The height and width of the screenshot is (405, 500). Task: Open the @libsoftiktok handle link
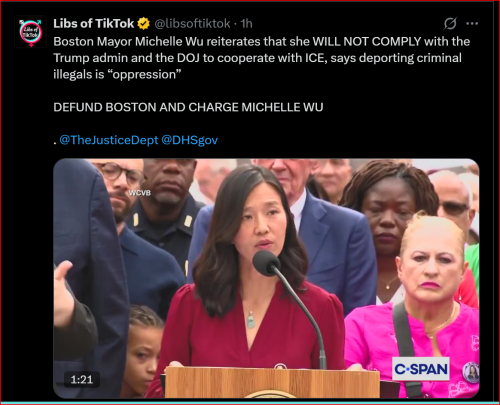192,24
